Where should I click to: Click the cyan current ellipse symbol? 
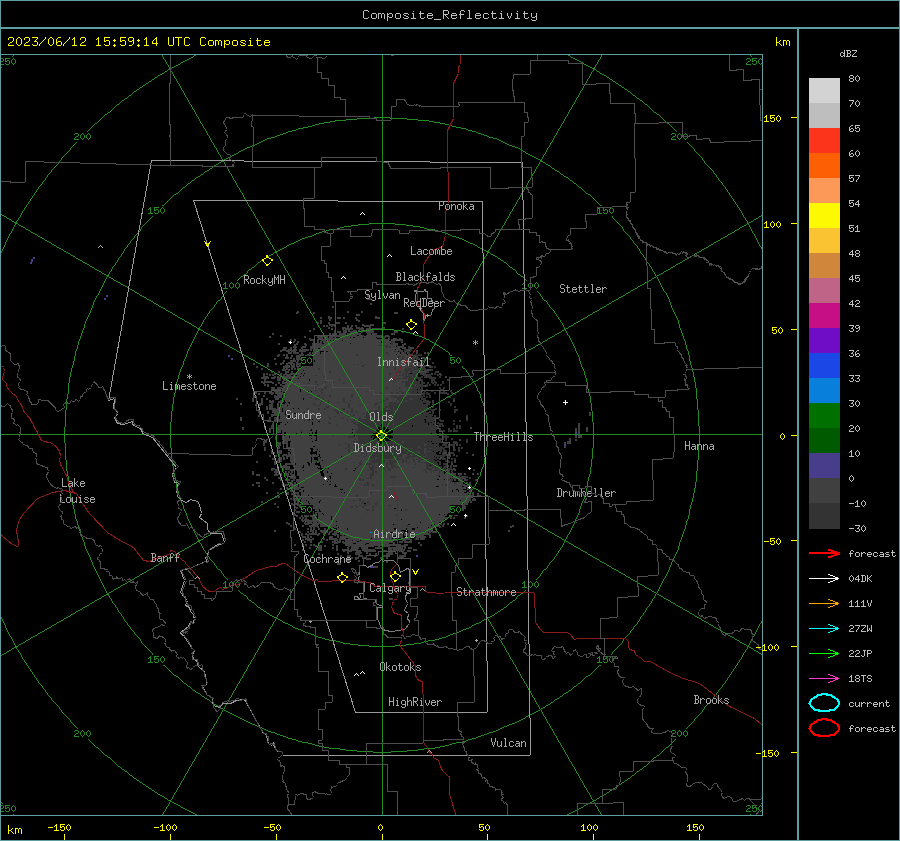click(824, 703)
